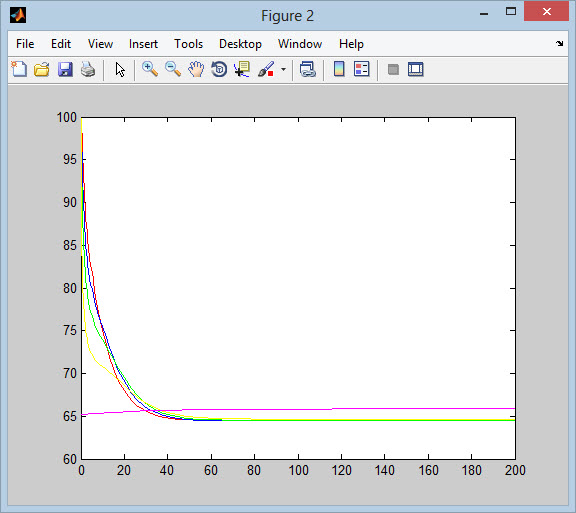Viewport: 576px width, 513px height.
Task: Click the Link Plot icon
Action: tap(307, 69)
